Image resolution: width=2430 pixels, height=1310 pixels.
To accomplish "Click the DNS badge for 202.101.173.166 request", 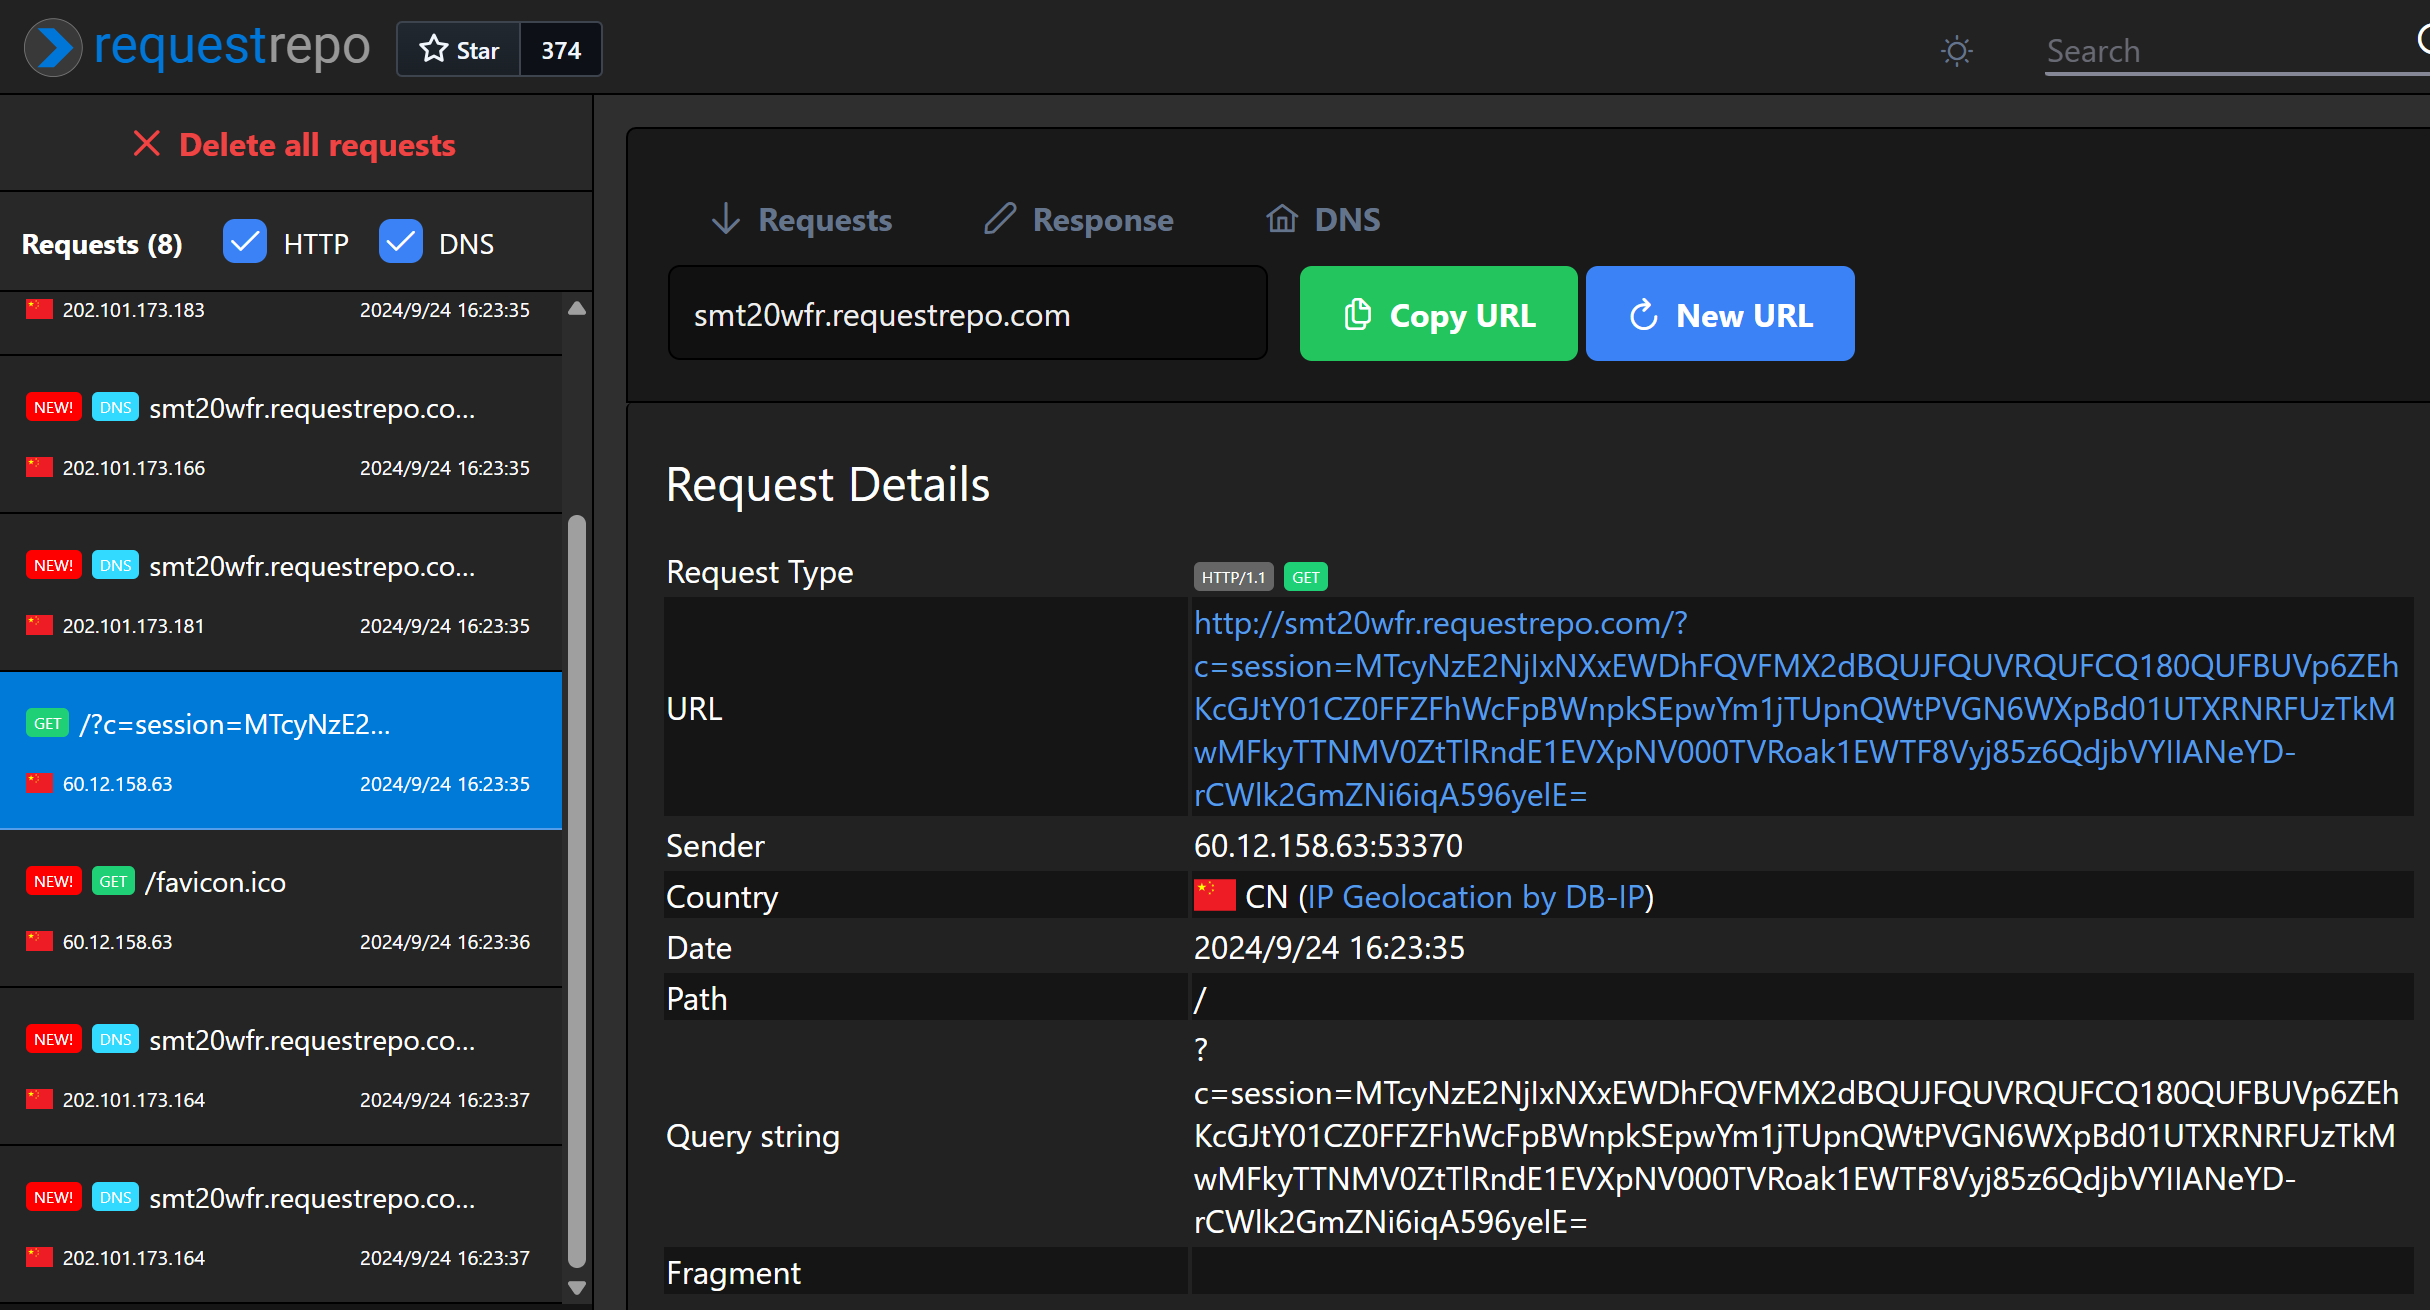I will pyautogui.click(x=115, y=407).
